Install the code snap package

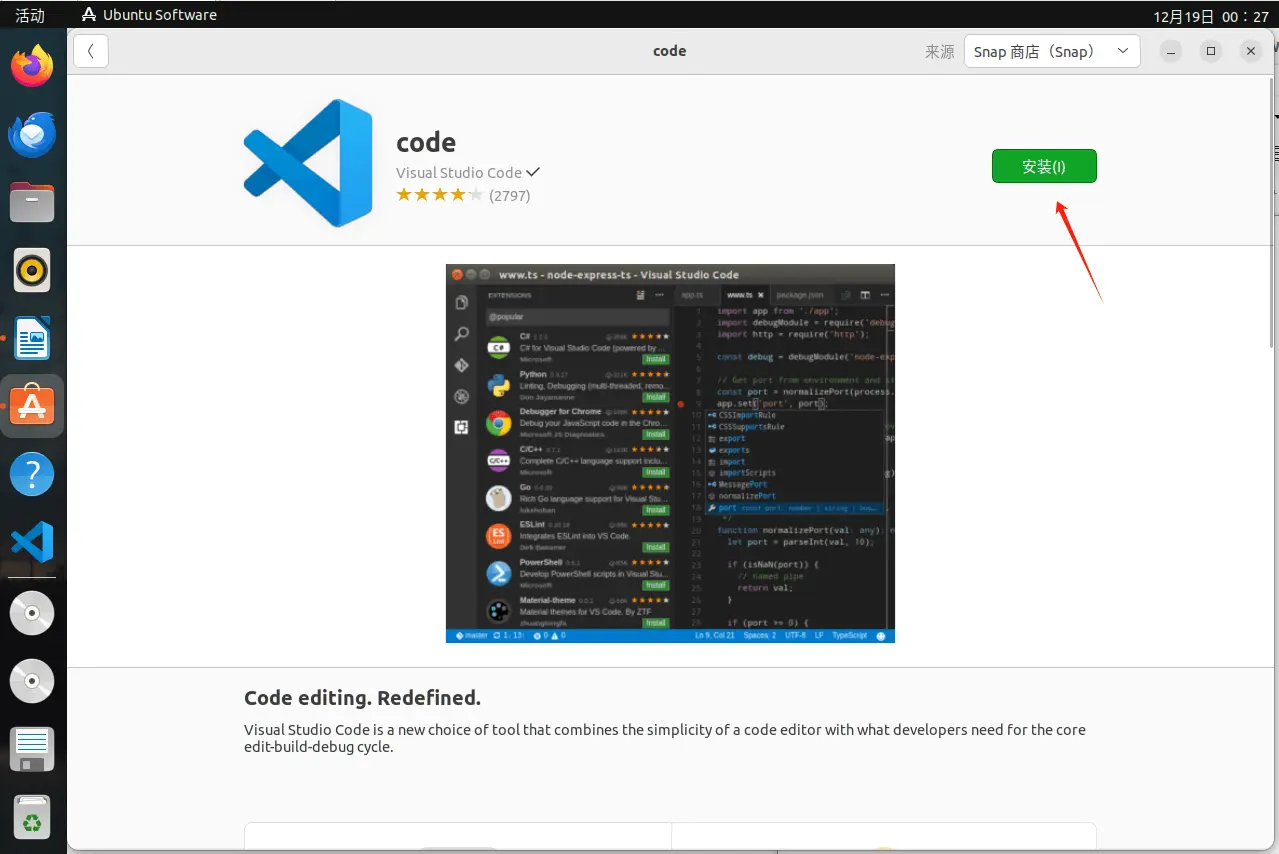pos(1044,166)
